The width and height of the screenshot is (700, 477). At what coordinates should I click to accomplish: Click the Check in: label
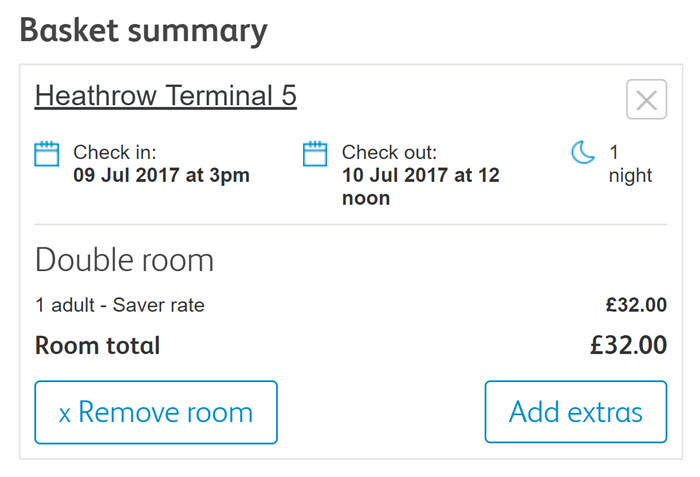click(115, 152)
